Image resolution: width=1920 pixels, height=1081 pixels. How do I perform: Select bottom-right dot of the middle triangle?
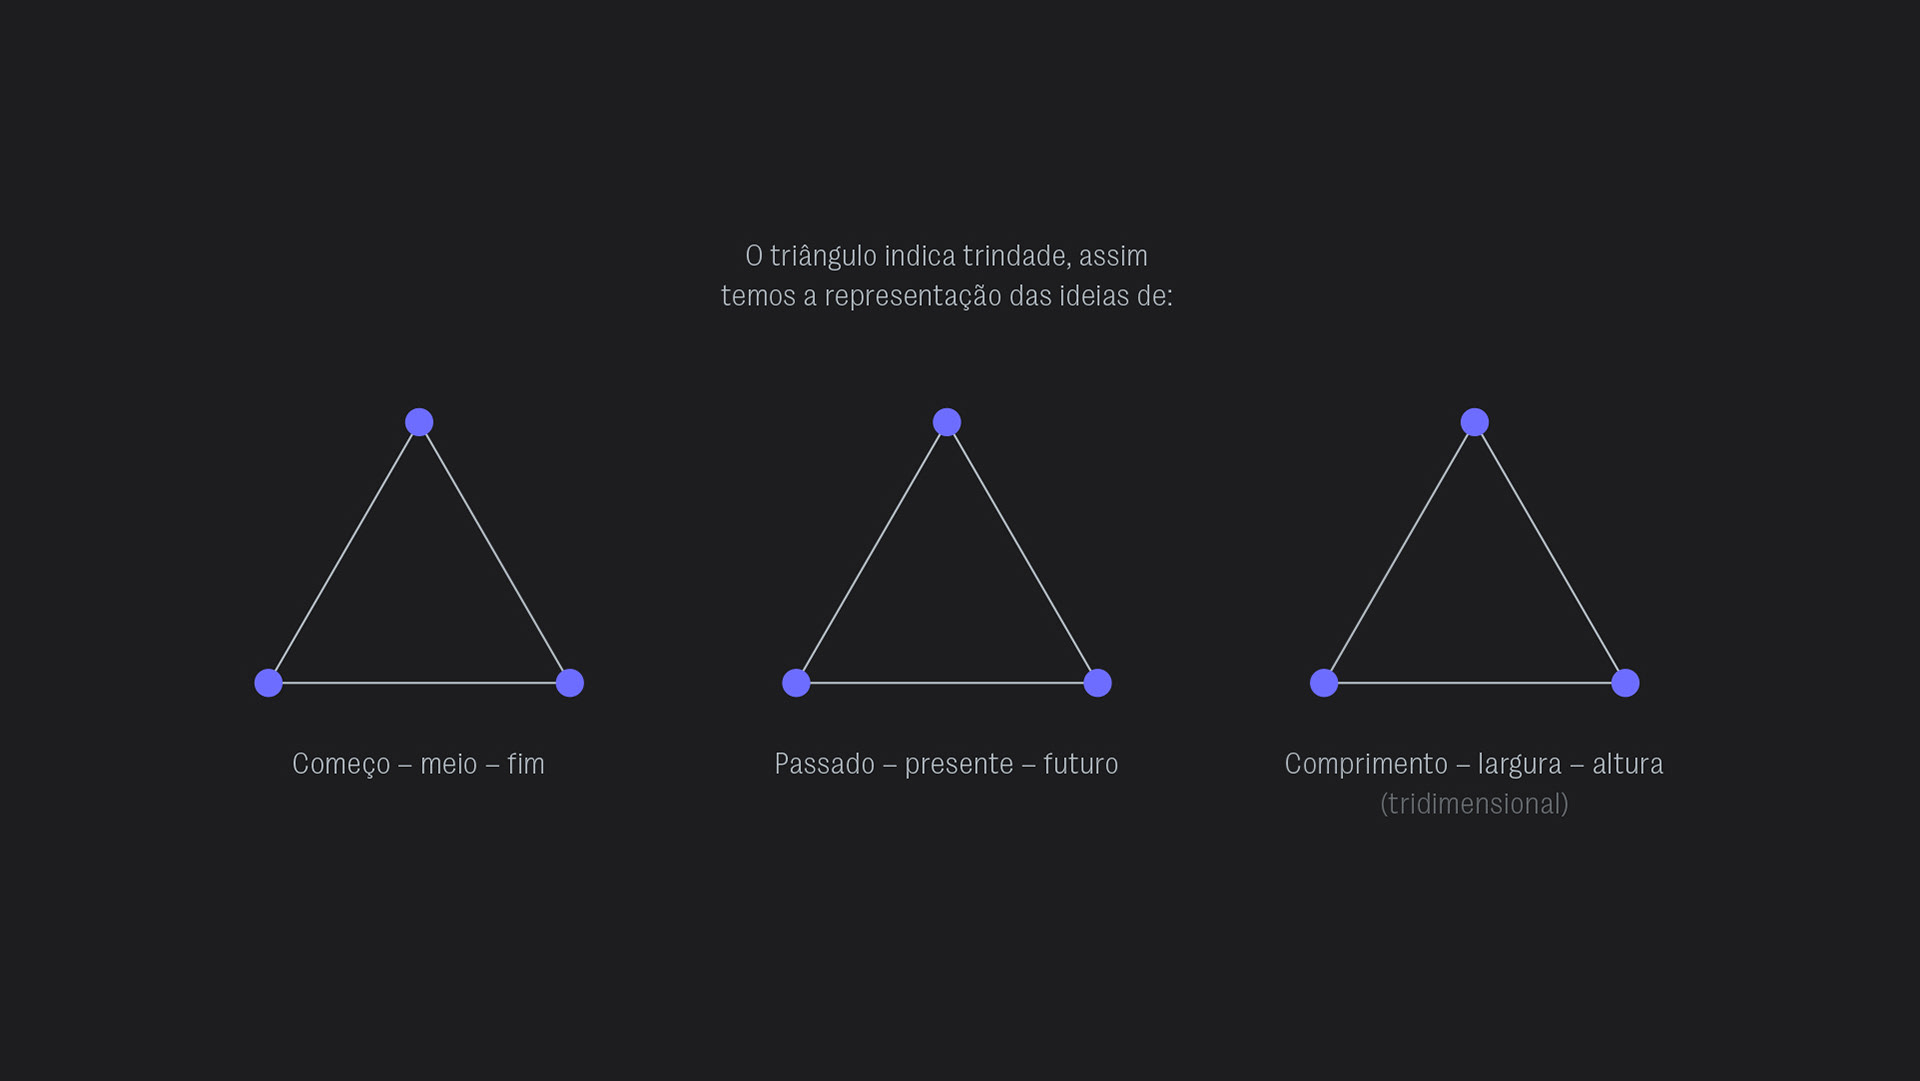(x=1098, y=683)
